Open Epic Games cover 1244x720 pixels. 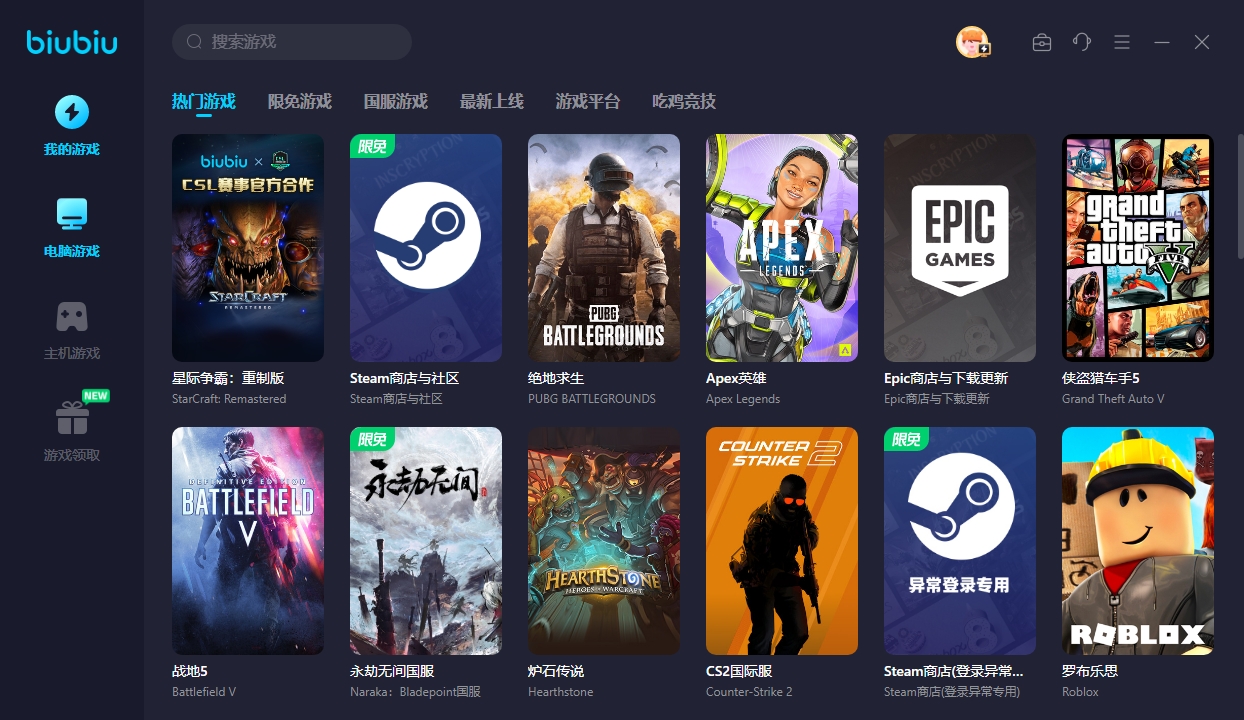coord(960,248)
